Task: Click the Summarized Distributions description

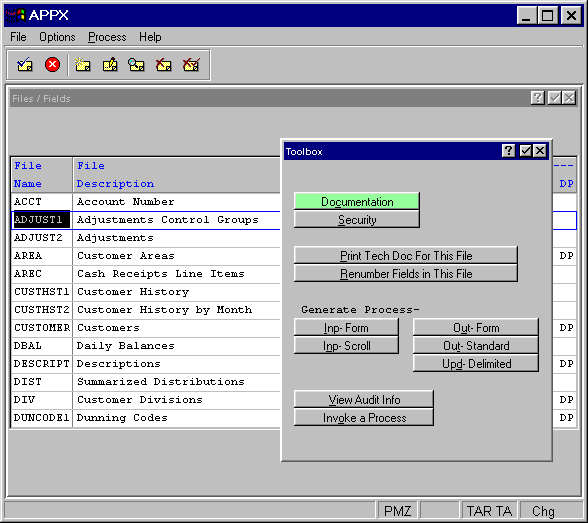Action: coord(160,382)
